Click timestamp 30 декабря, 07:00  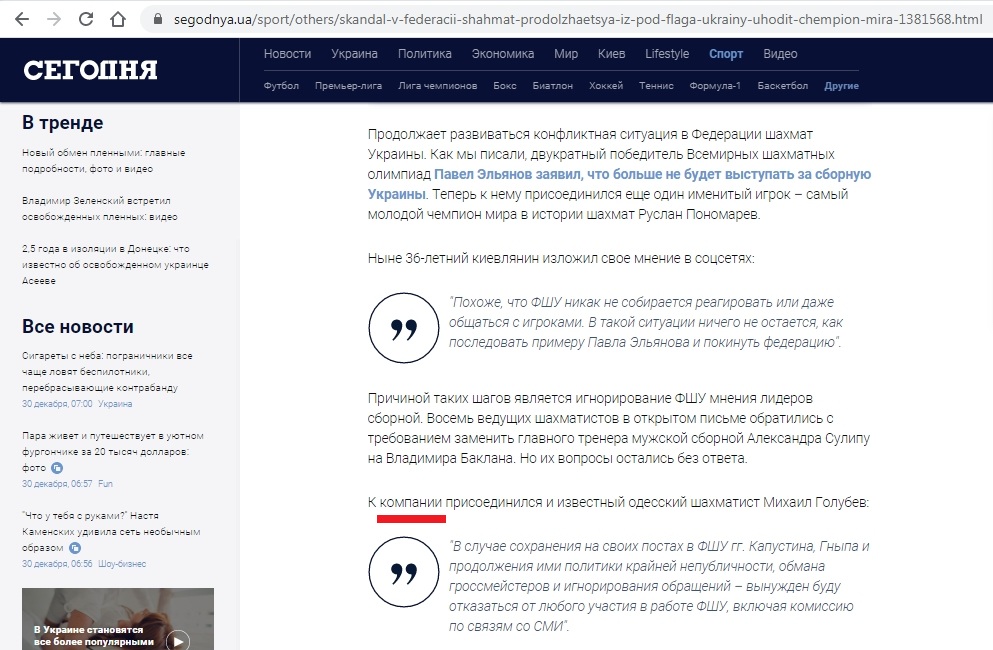coord(57,404)
